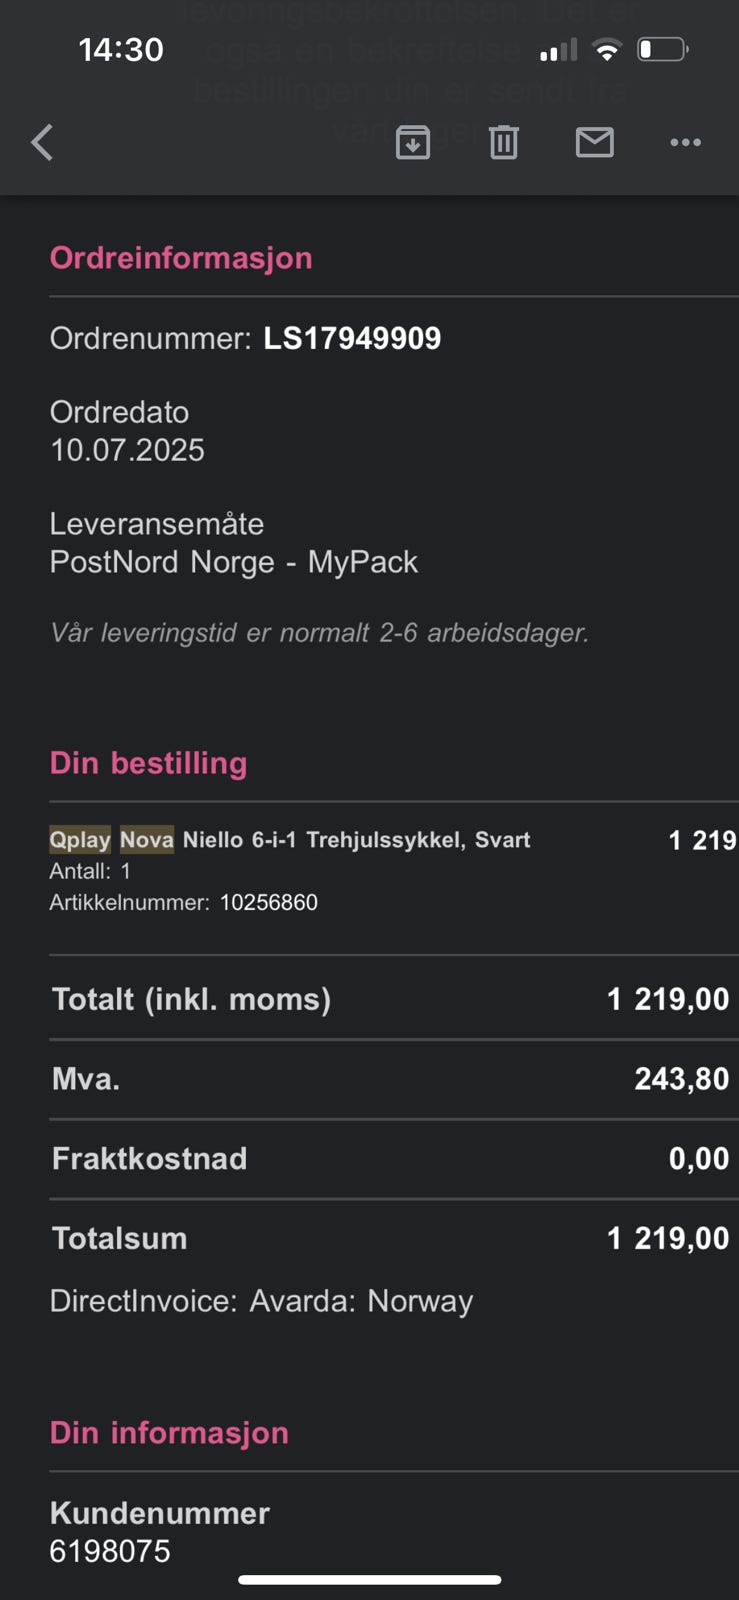Tap the Totalsum amount 1 219,00
Image resolution: width=739 pixels, height=1600 pixels.
[668, 1239]
